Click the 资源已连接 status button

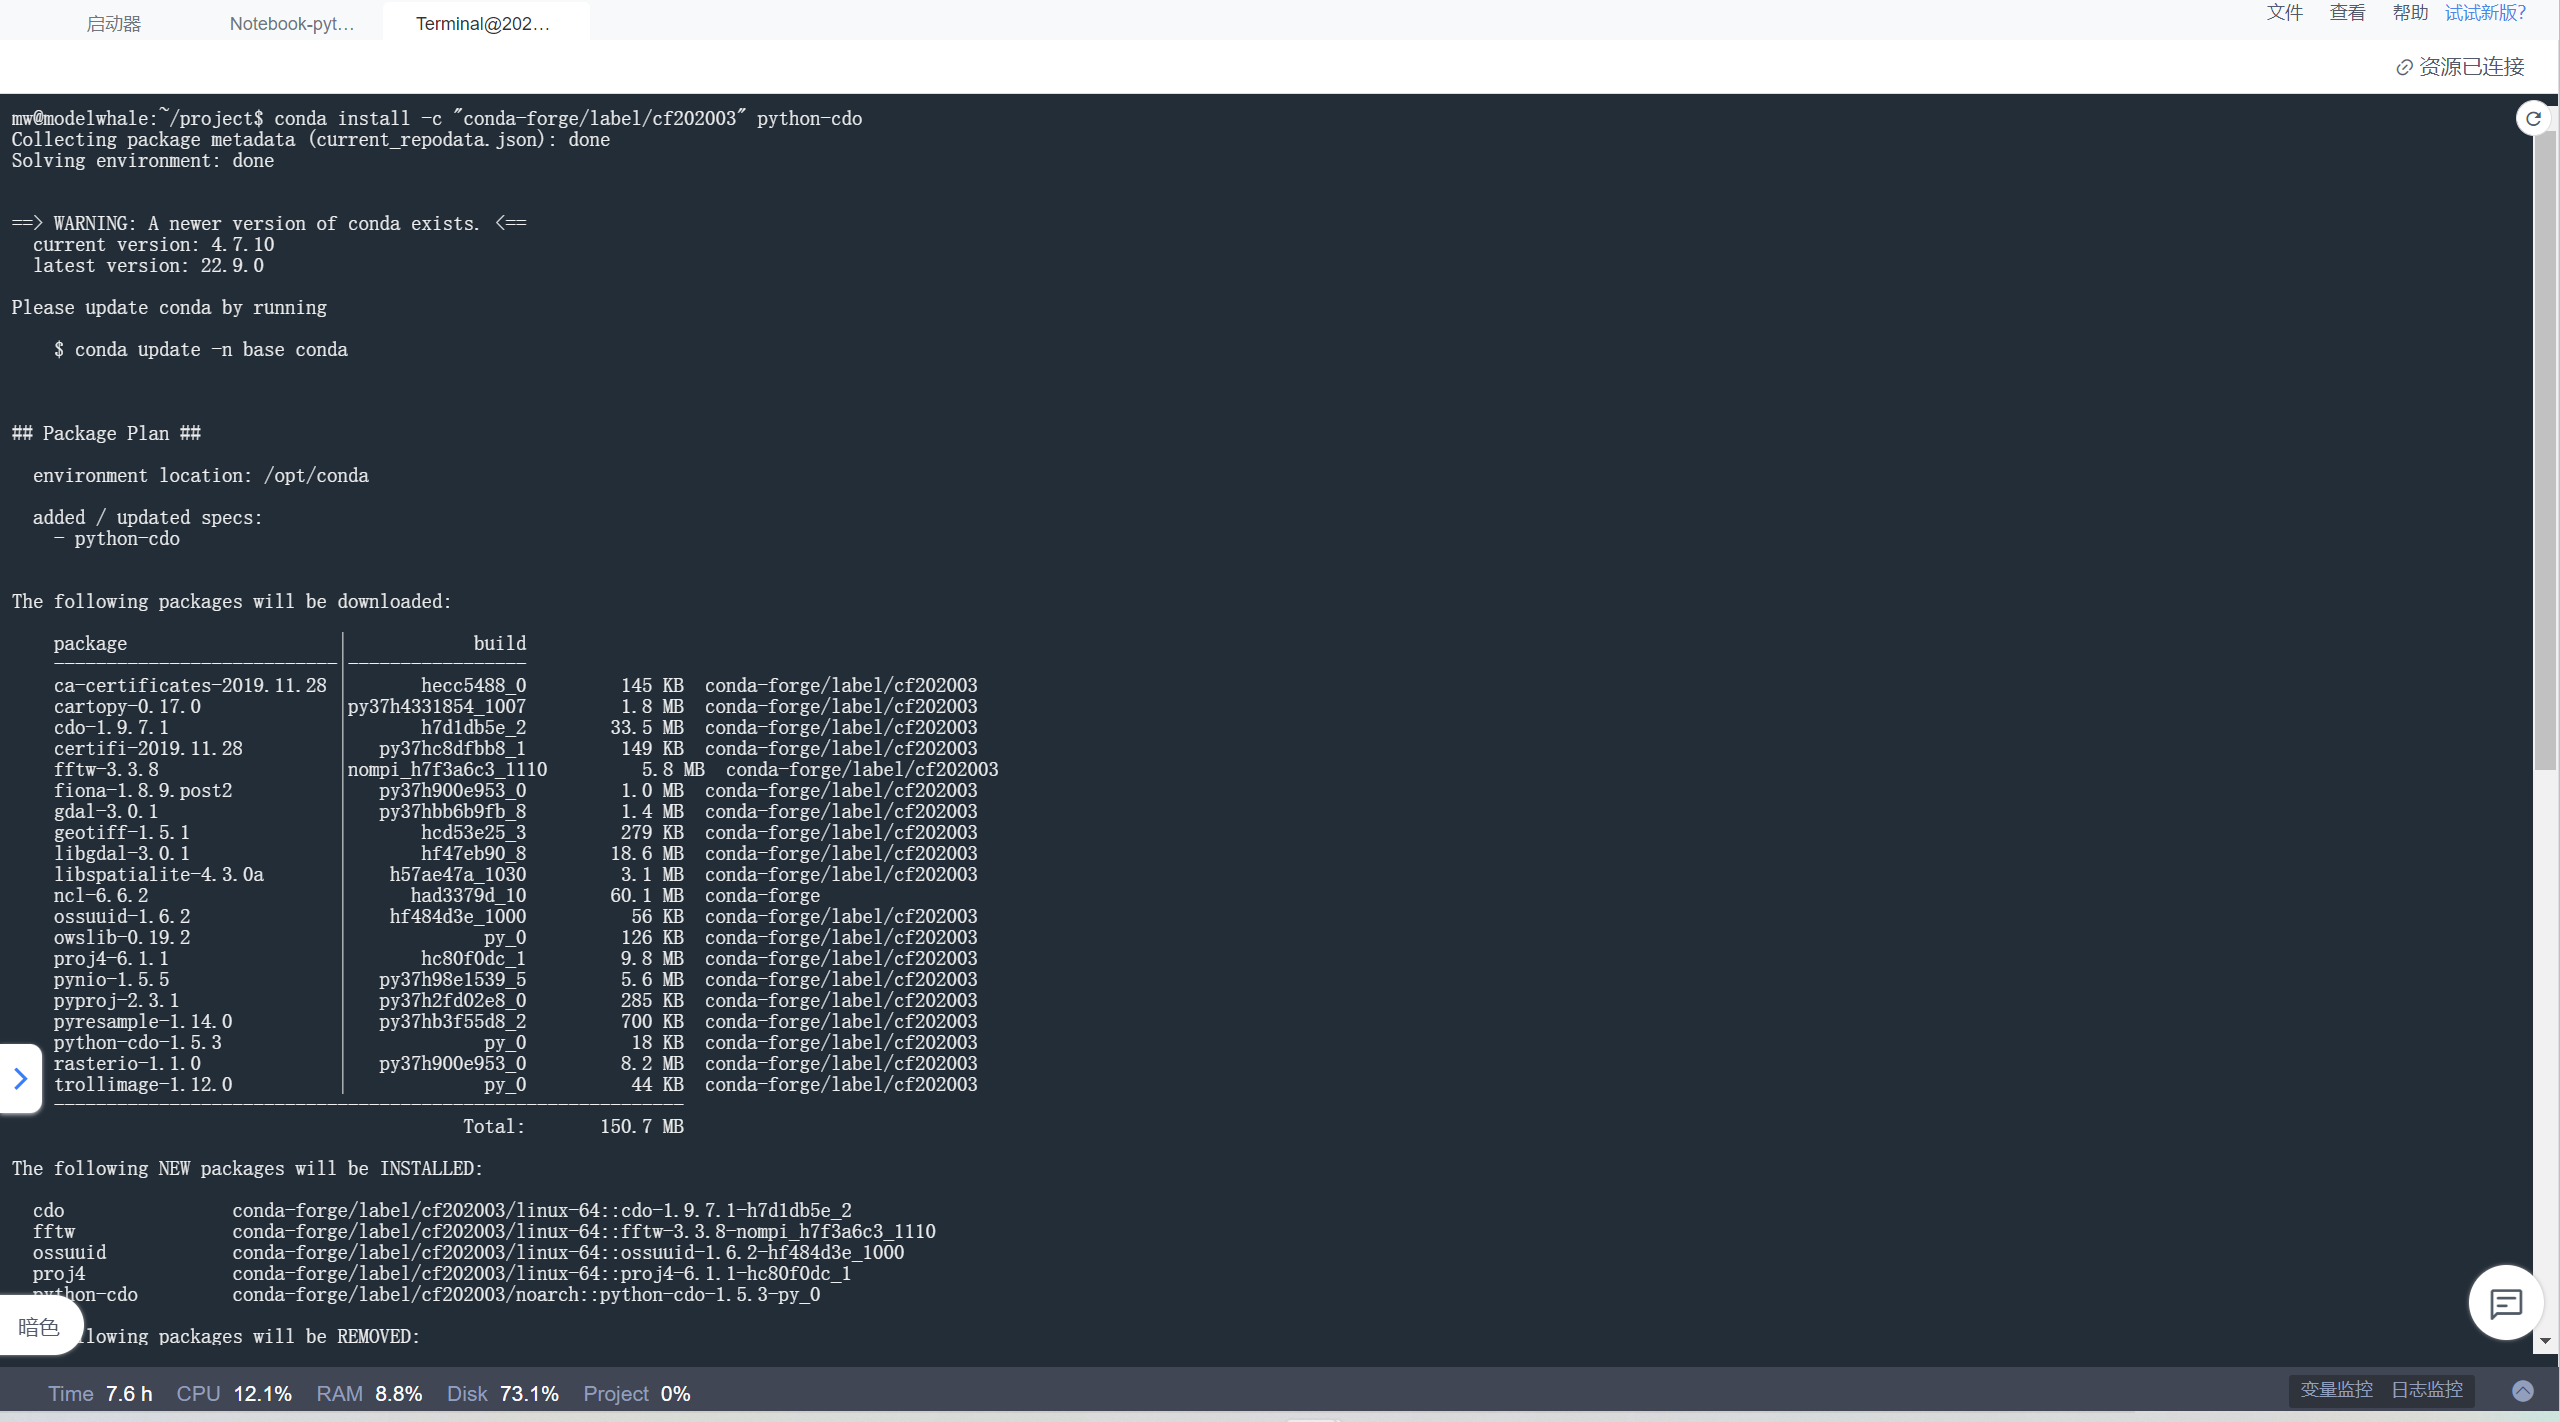pyautogui.click(x=2470, y=67)
